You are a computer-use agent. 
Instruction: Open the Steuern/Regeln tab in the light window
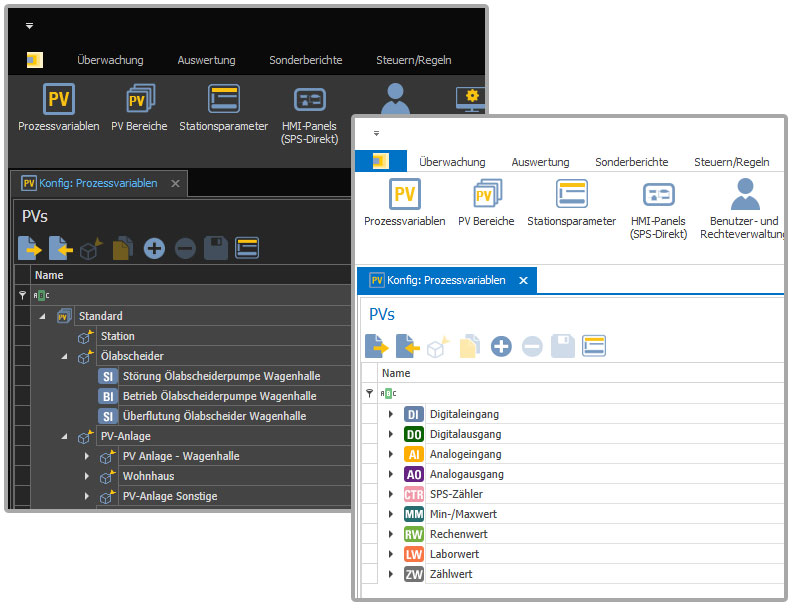[732, 162]
